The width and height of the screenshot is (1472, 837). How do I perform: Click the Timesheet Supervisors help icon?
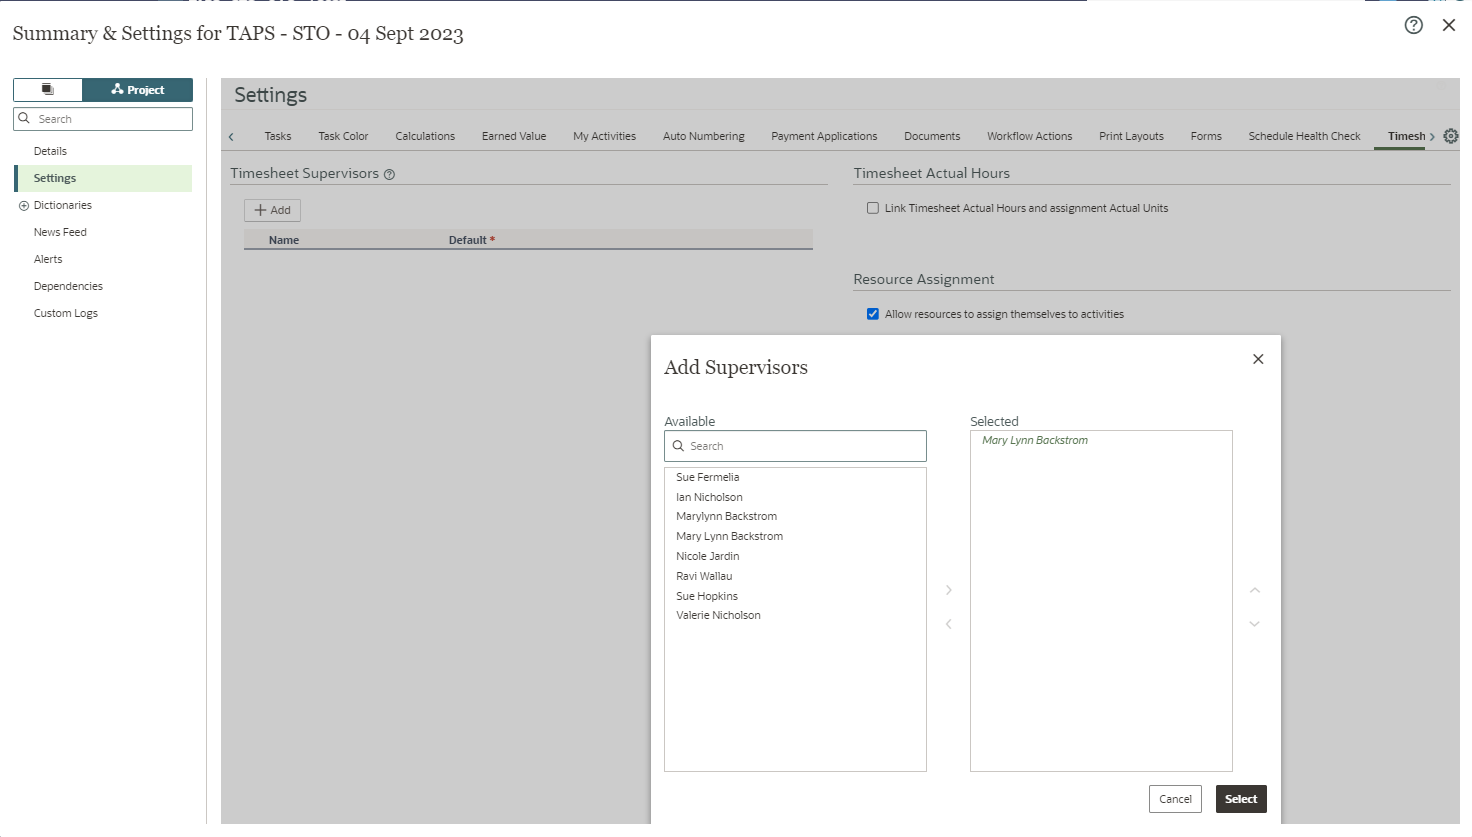(x=390, y=174)
